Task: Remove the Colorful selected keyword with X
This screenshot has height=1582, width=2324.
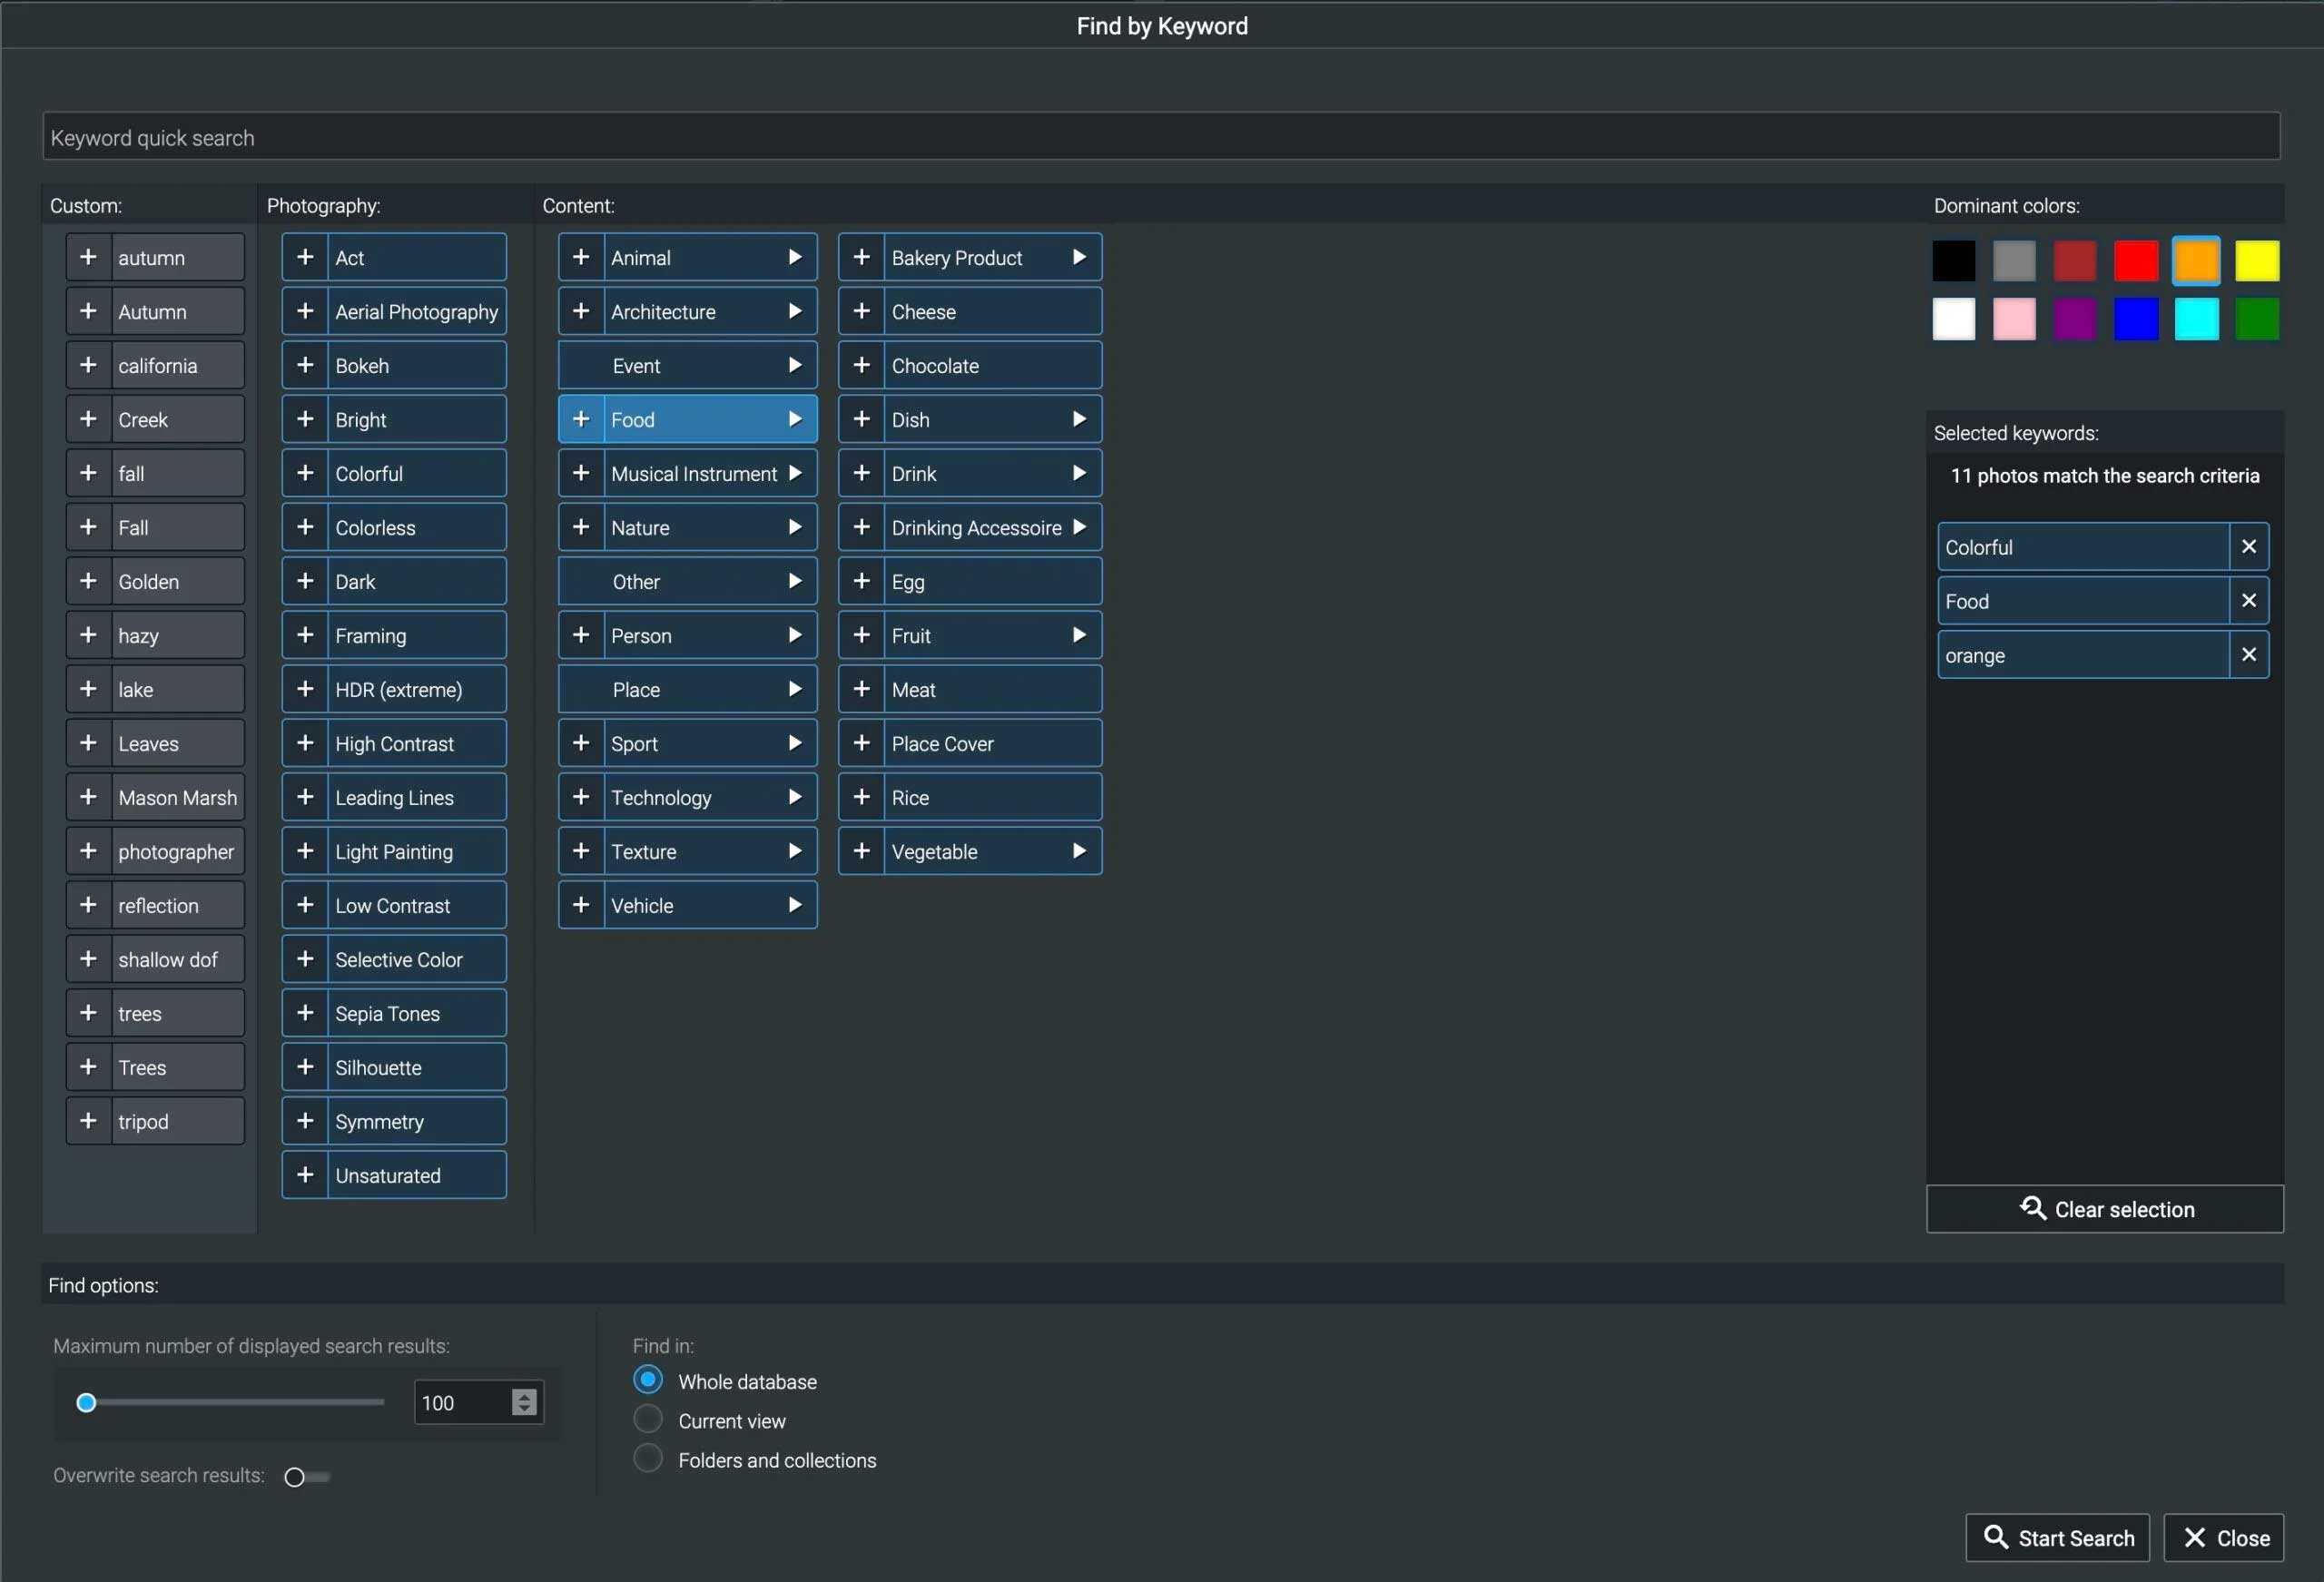Action: 2248,547
